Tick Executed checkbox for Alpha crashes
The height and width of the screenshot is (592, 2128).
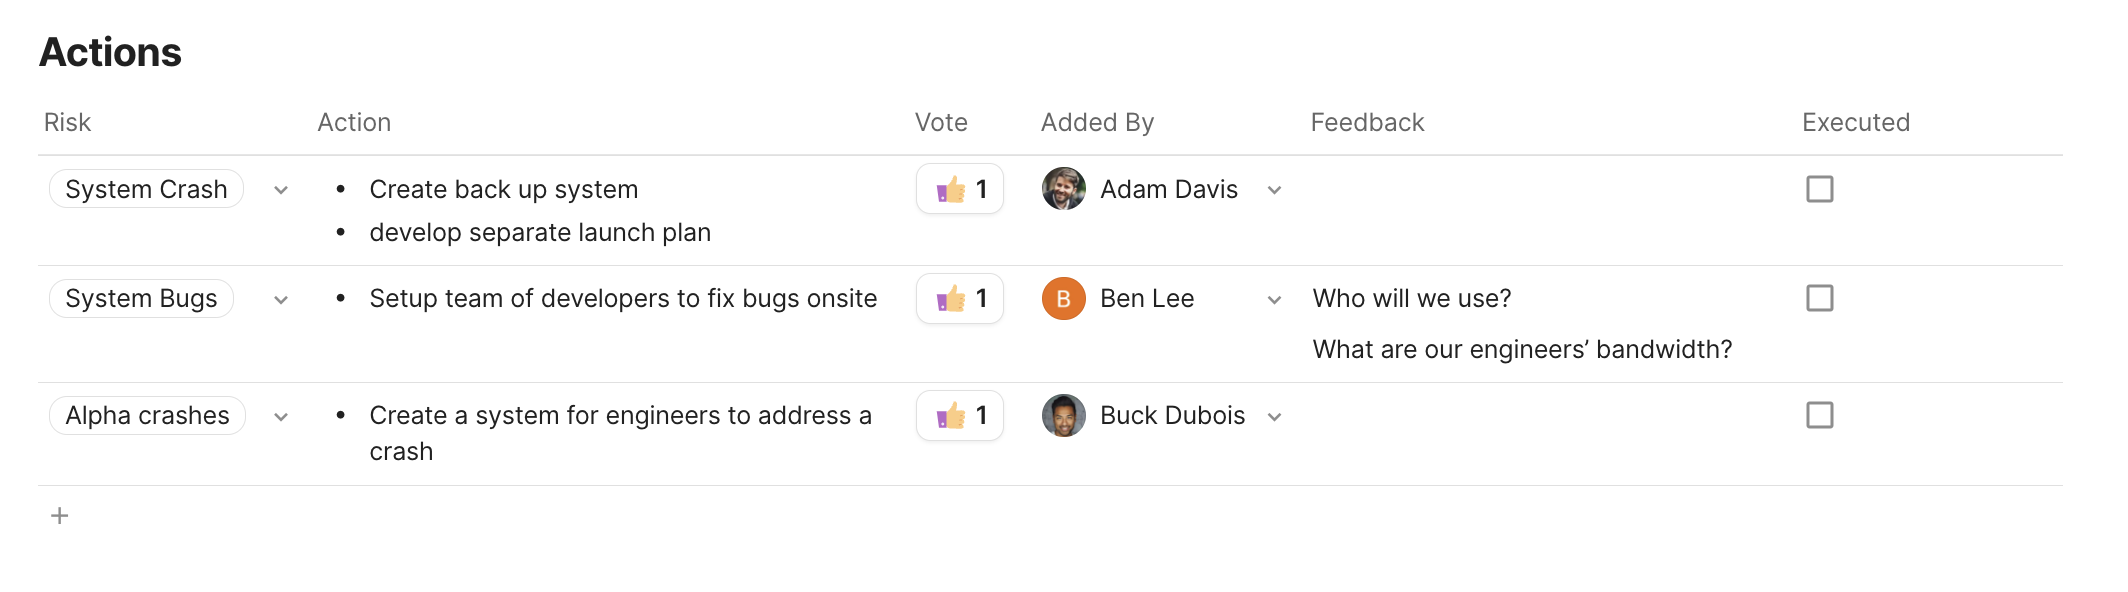(1819, 415)
